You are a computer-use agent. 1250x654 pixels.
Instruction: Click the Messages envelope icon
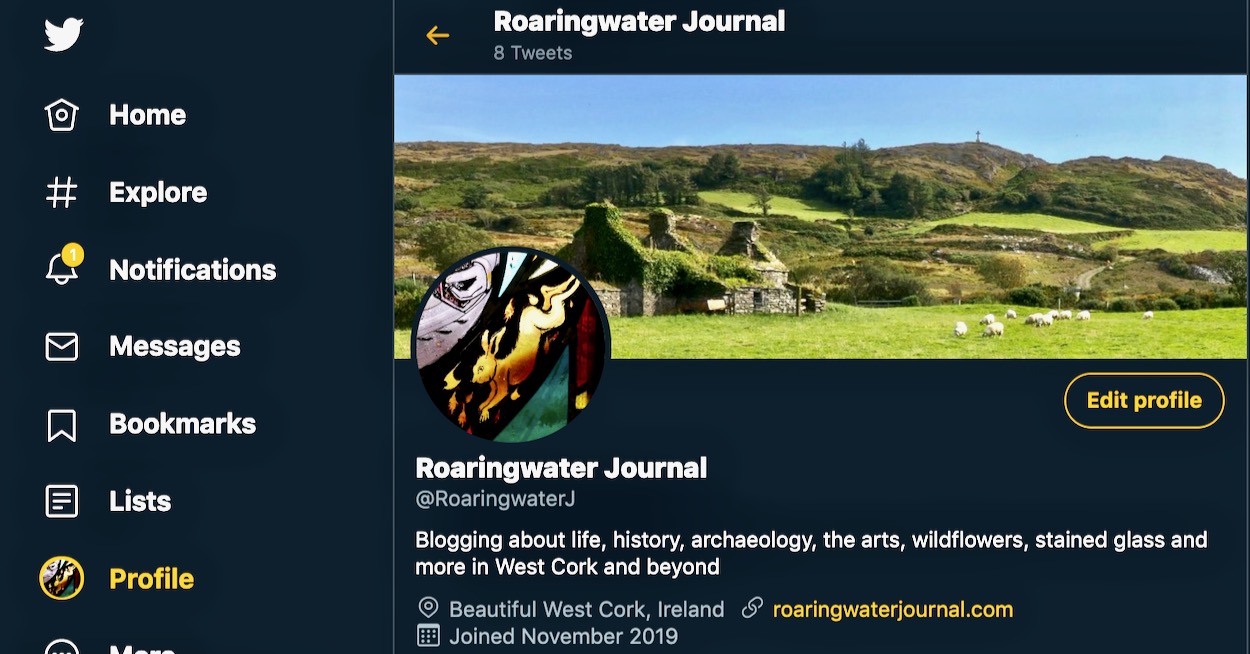(62, 346)
